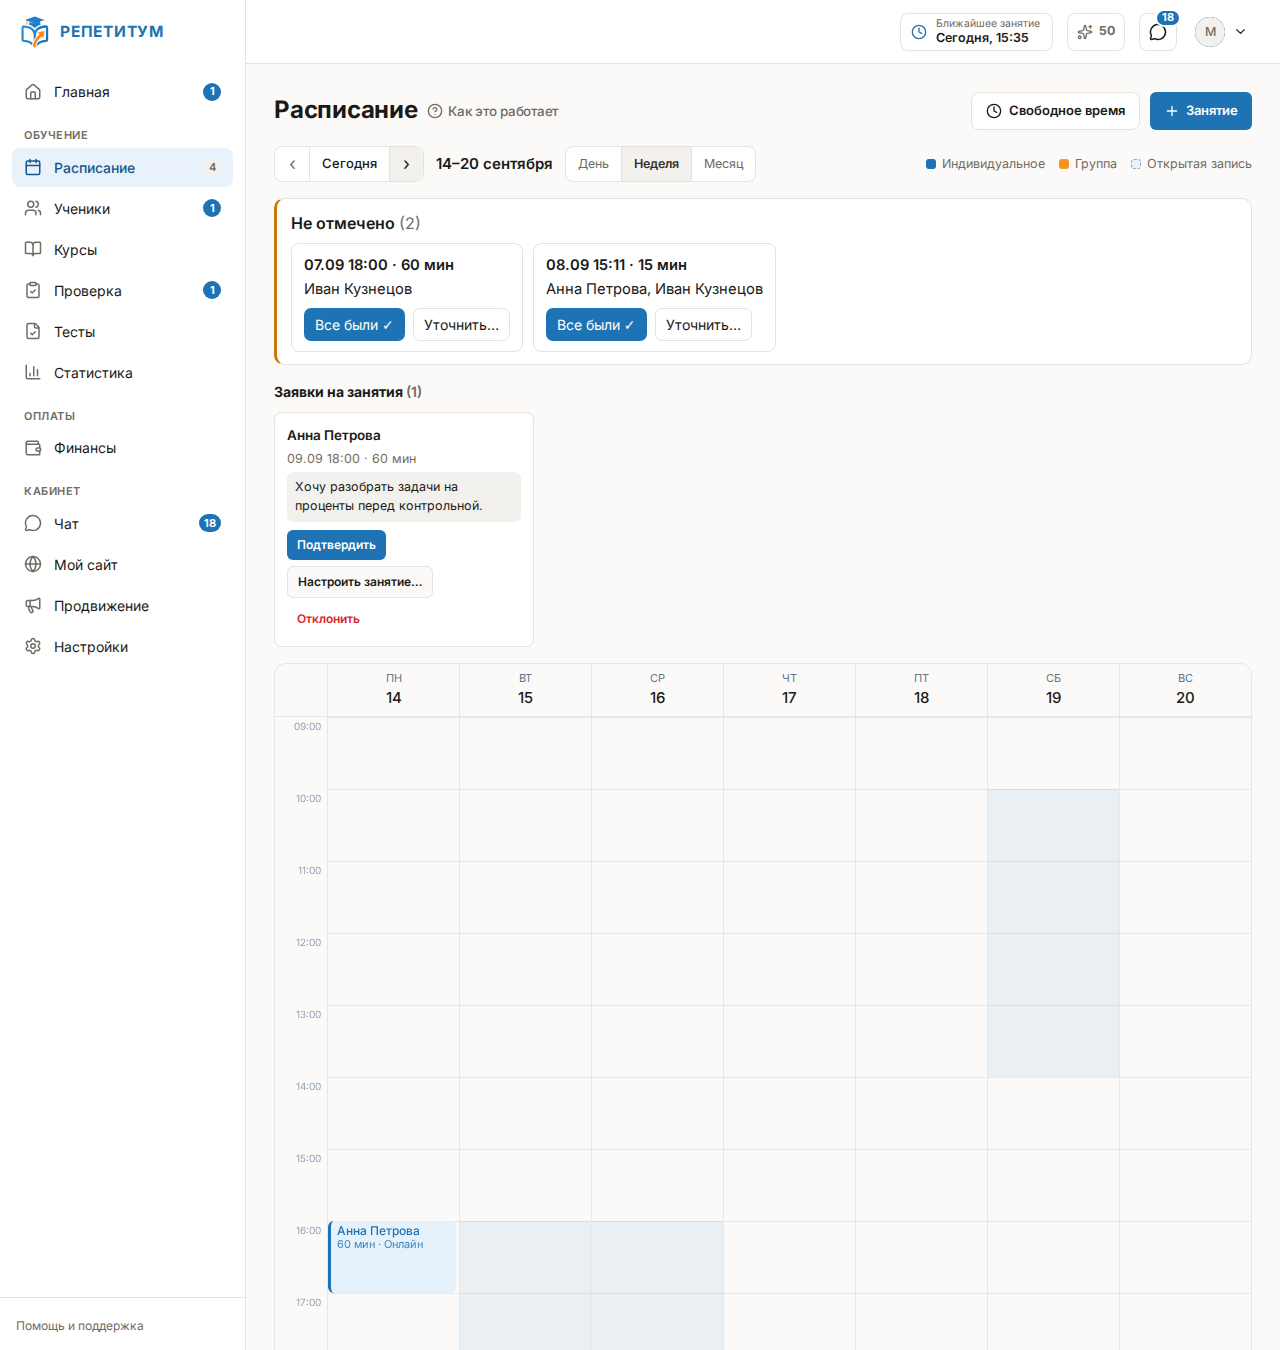Click the Настройки gear icon
Viewport: 1280px width, 1350px height.
(33, 647)
